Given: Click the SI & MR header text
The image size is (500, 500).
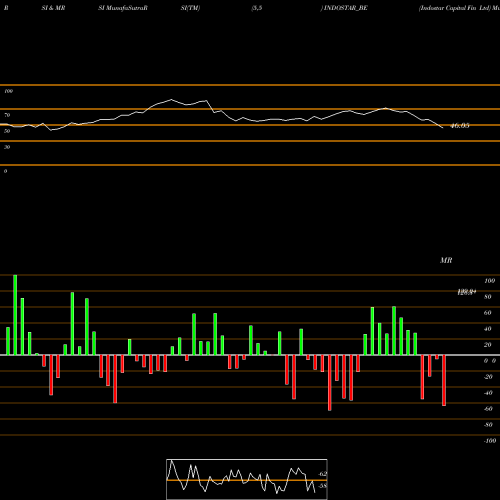Looking at the screenshot, I should (x=53, y=8).
